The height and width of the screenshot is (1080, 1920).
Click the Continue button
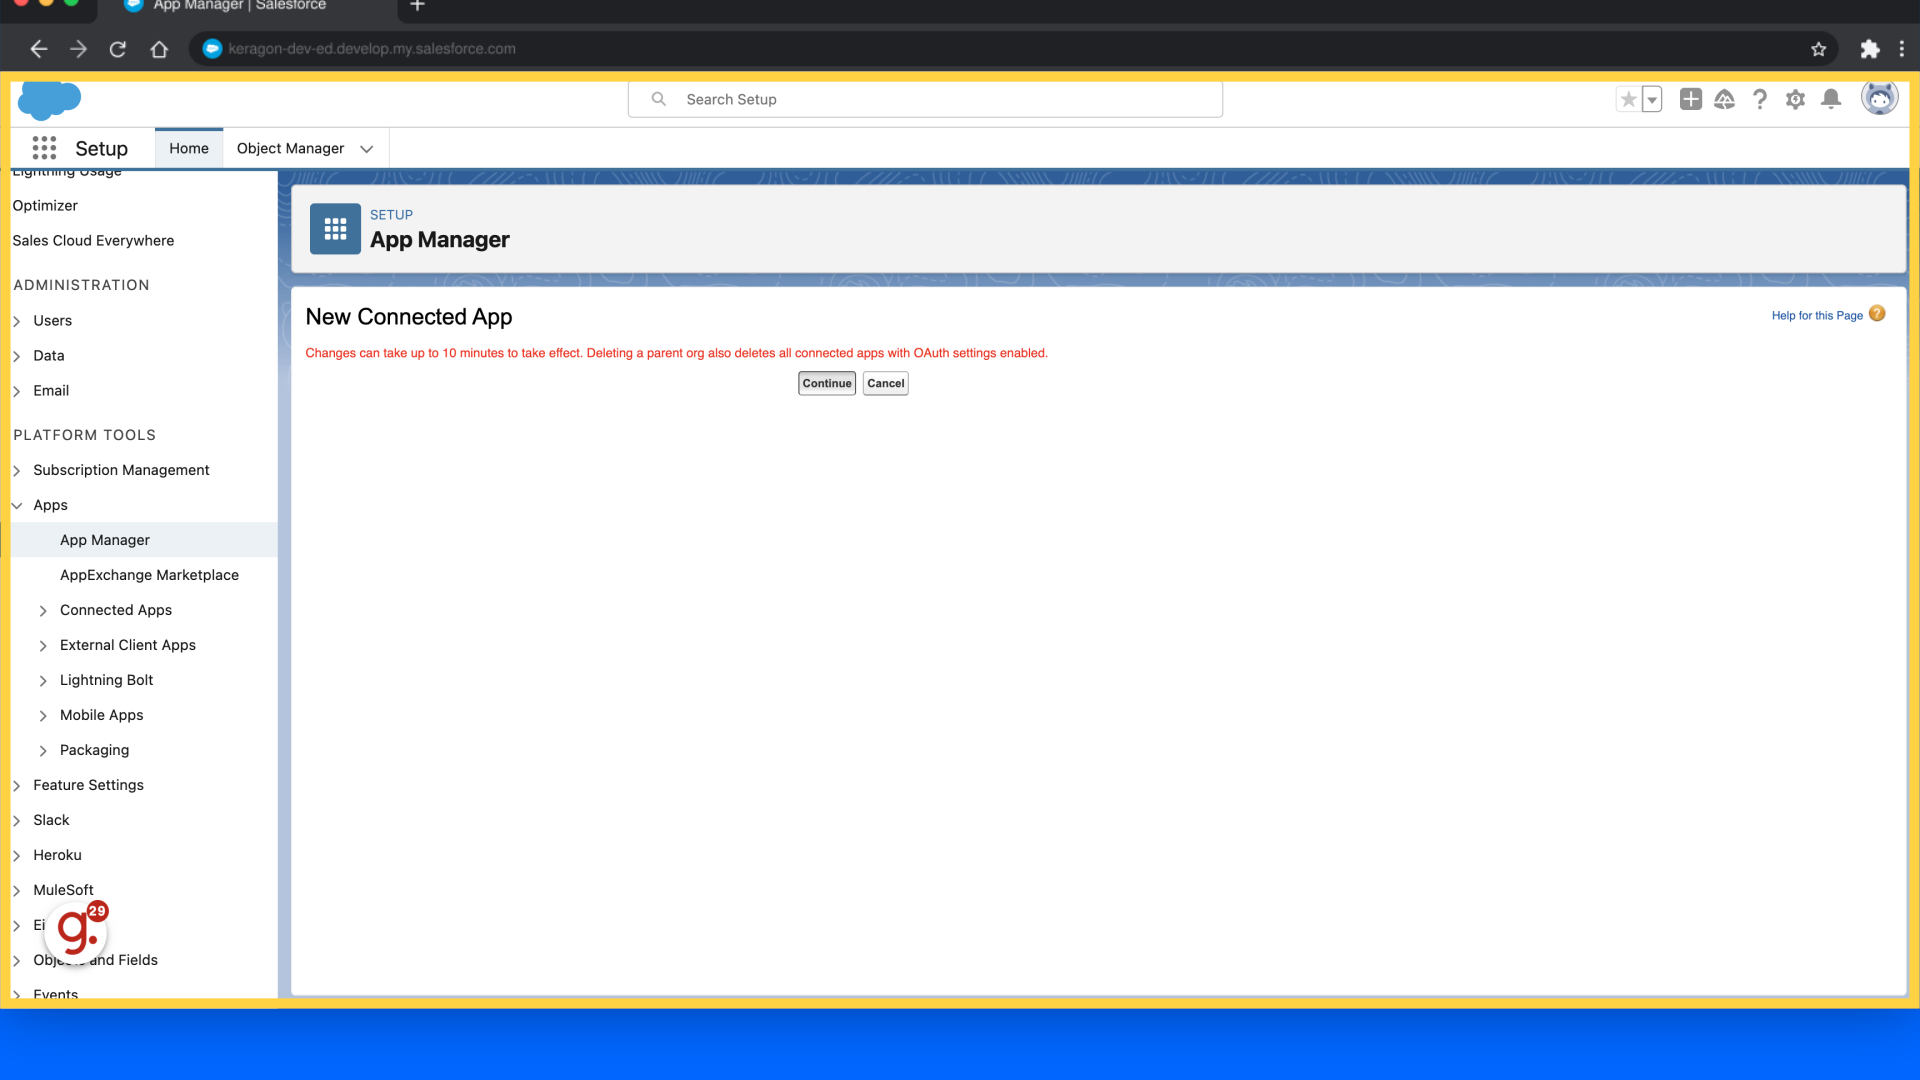point(827,383)
